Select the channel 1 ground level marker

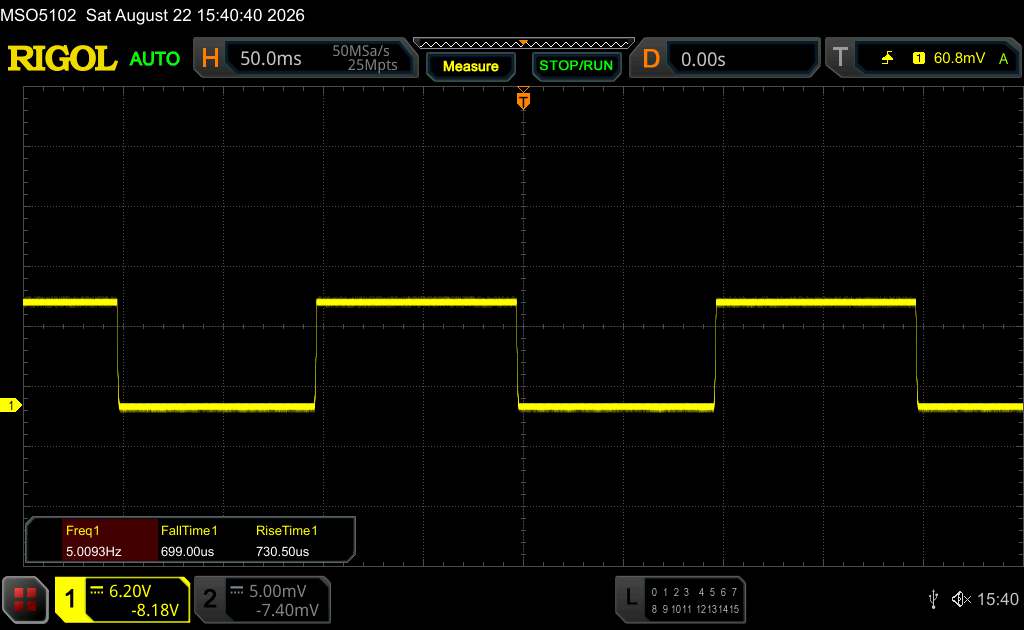click(x=10, y=405)
